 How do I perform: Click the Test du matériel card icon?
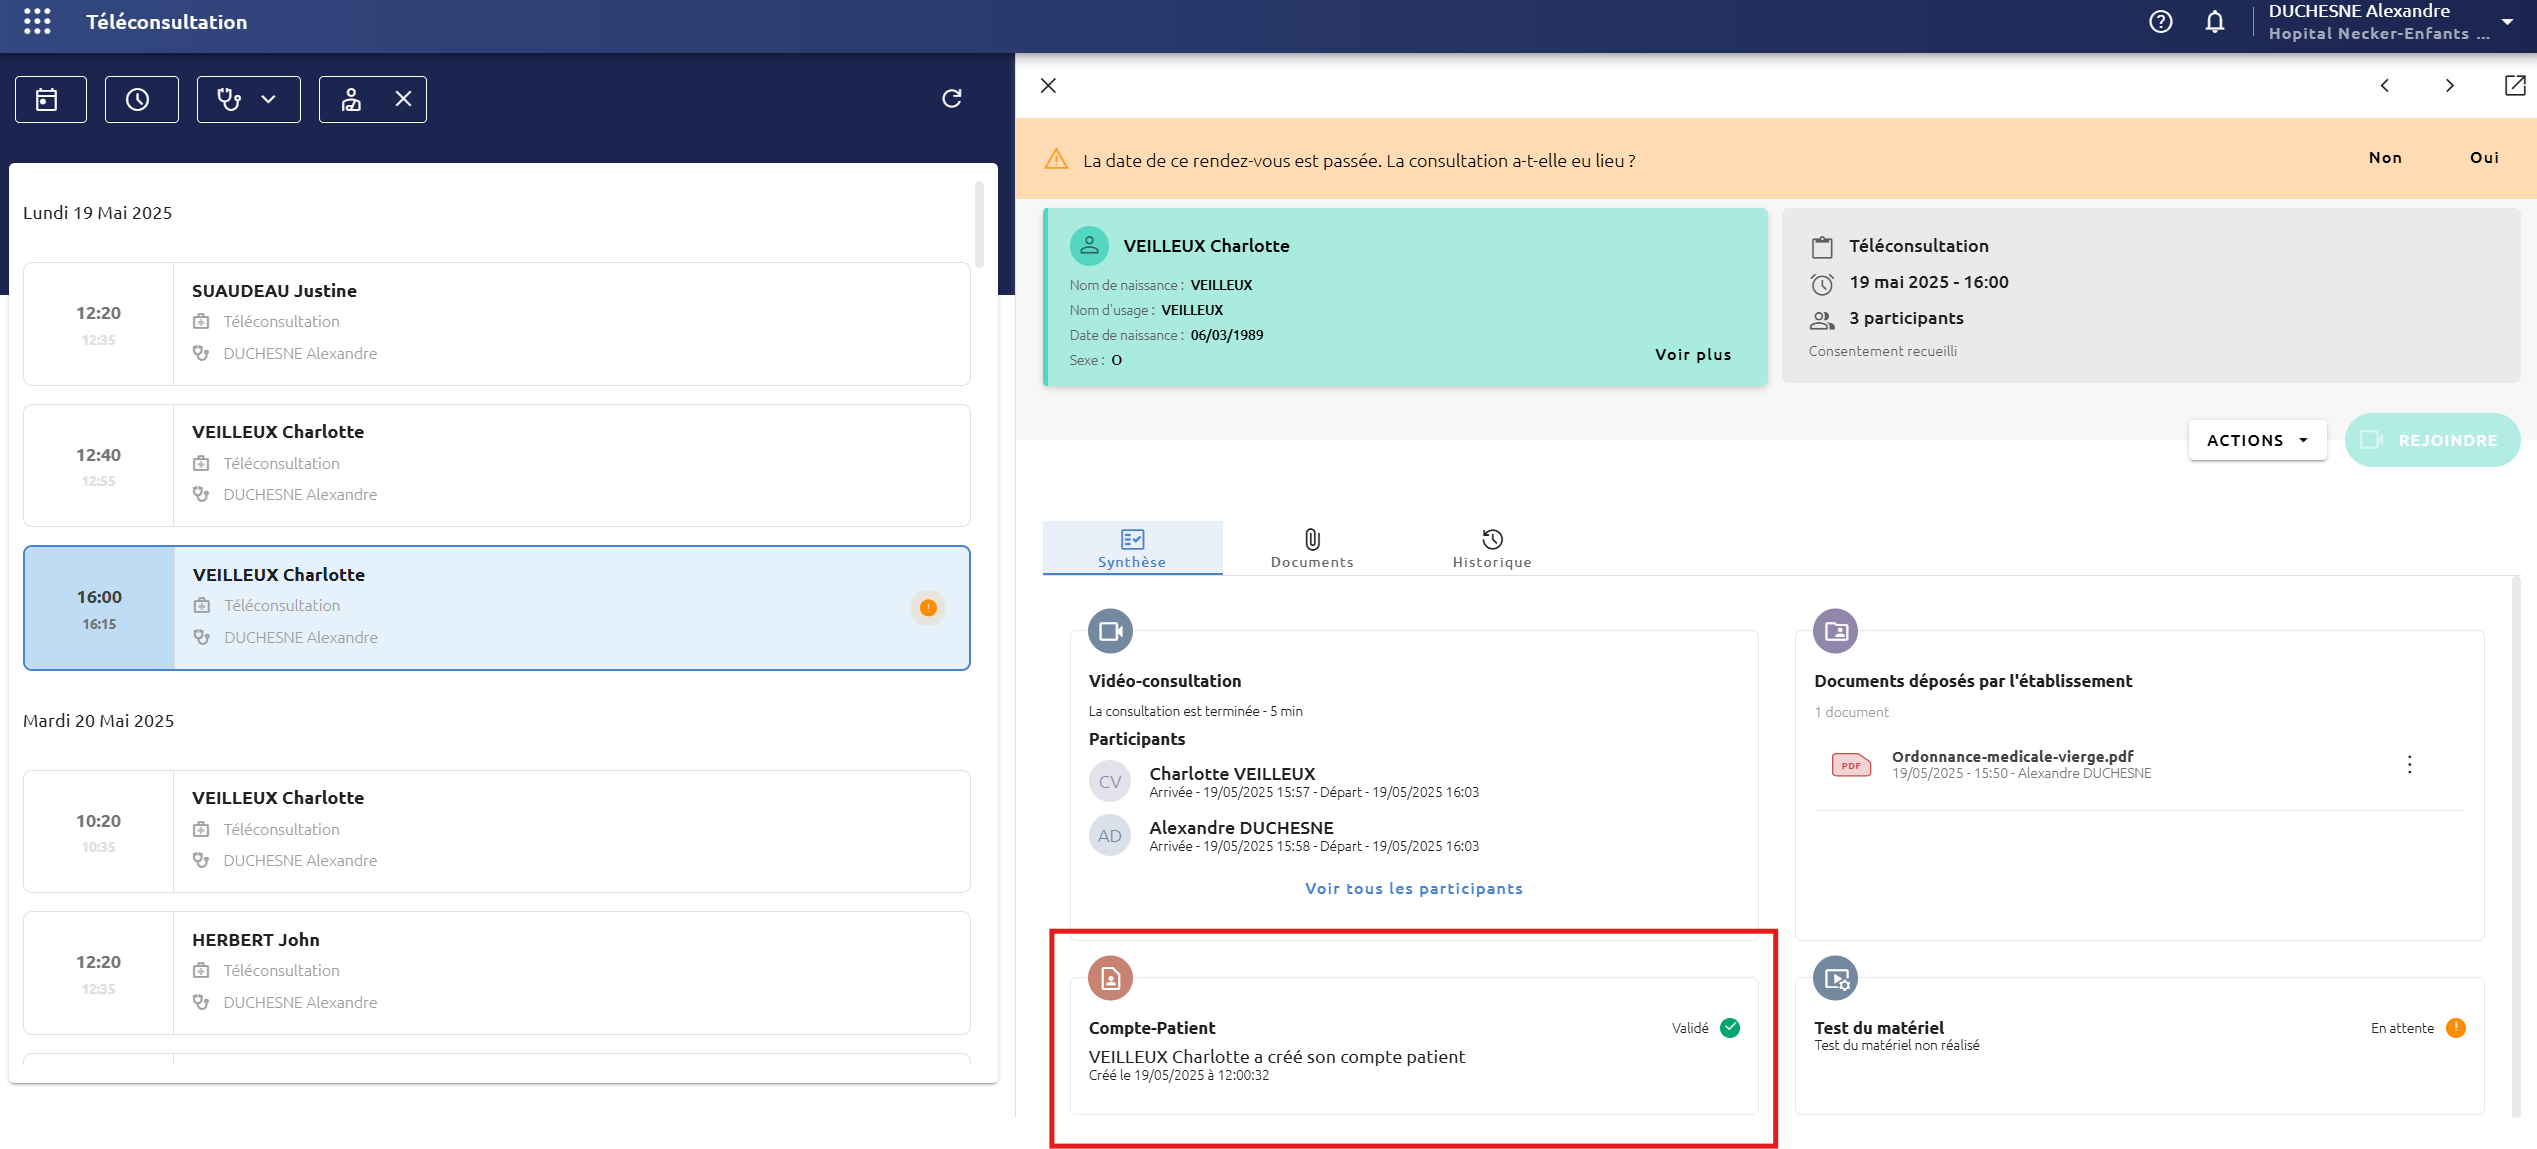[1835, 978]
